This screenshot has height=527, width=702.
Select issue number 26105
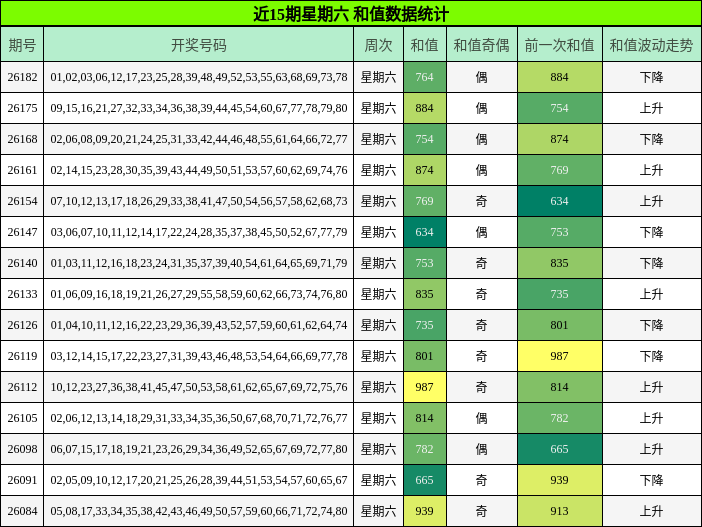[22, 418]
